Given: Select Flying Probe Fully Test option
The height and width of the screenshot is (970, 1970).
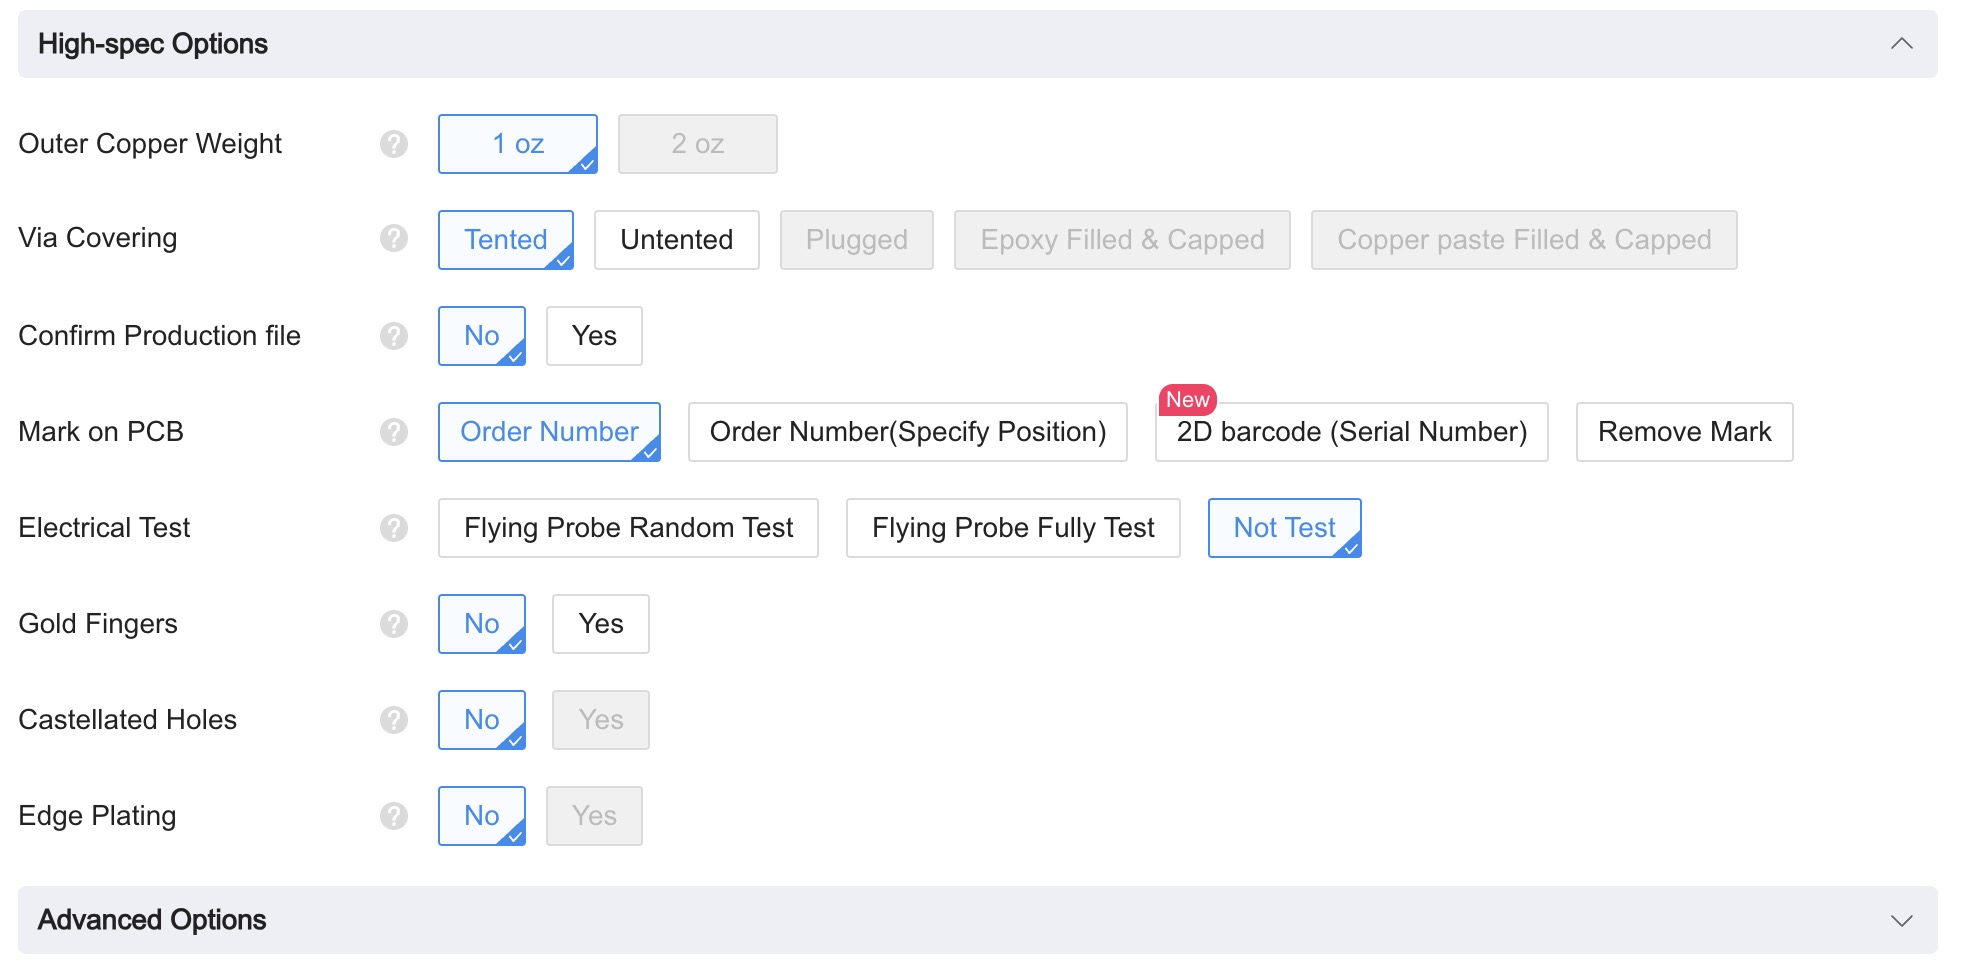Looking at the screenshot, I should coord(1012,528).
